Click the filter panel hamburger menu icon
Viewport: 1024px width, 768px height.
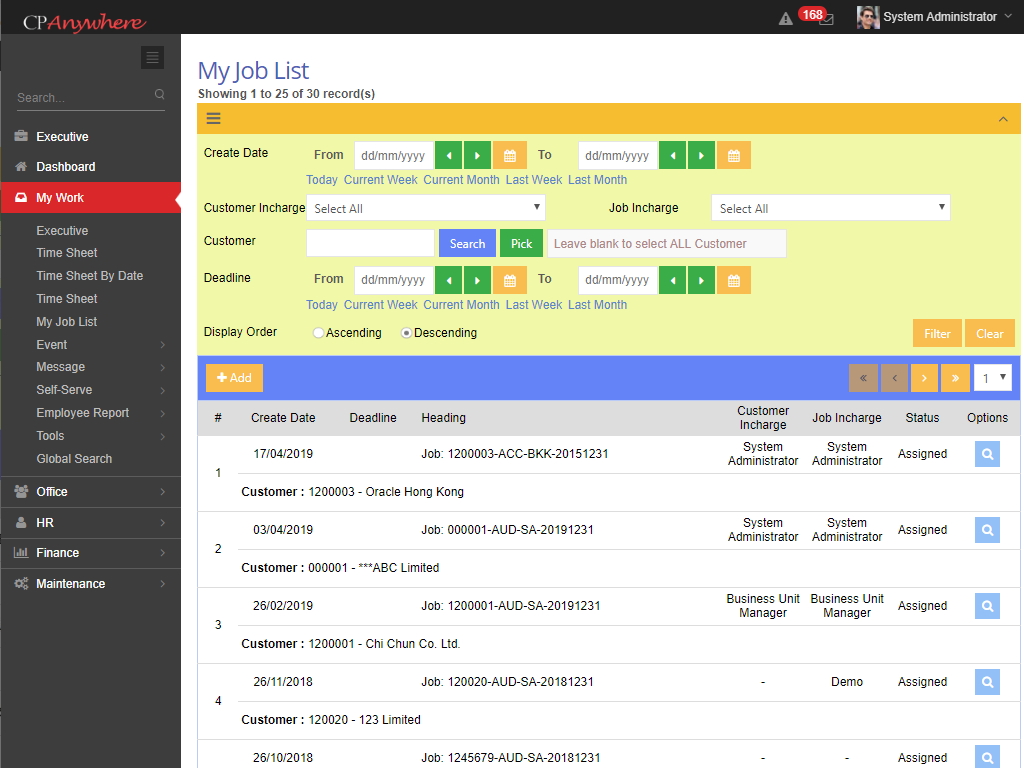click(x=213, y=118)
